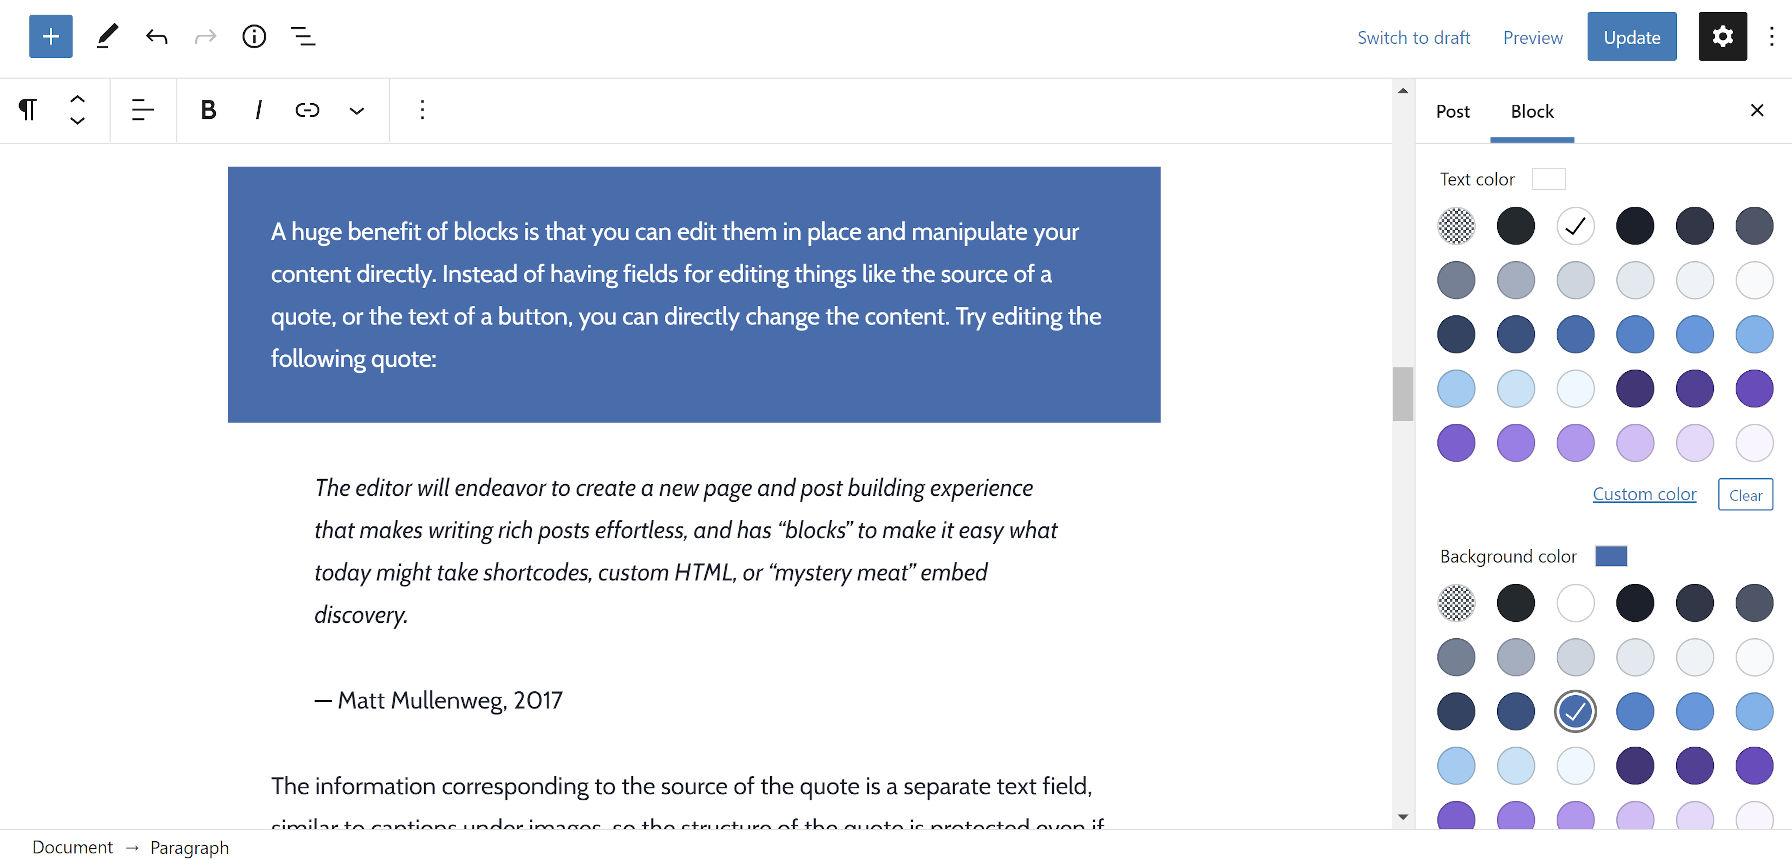The height and width of the screenshot is (860, 1792).
Task: Pick the white background color swatch
Action: (x=1575, y=603)
